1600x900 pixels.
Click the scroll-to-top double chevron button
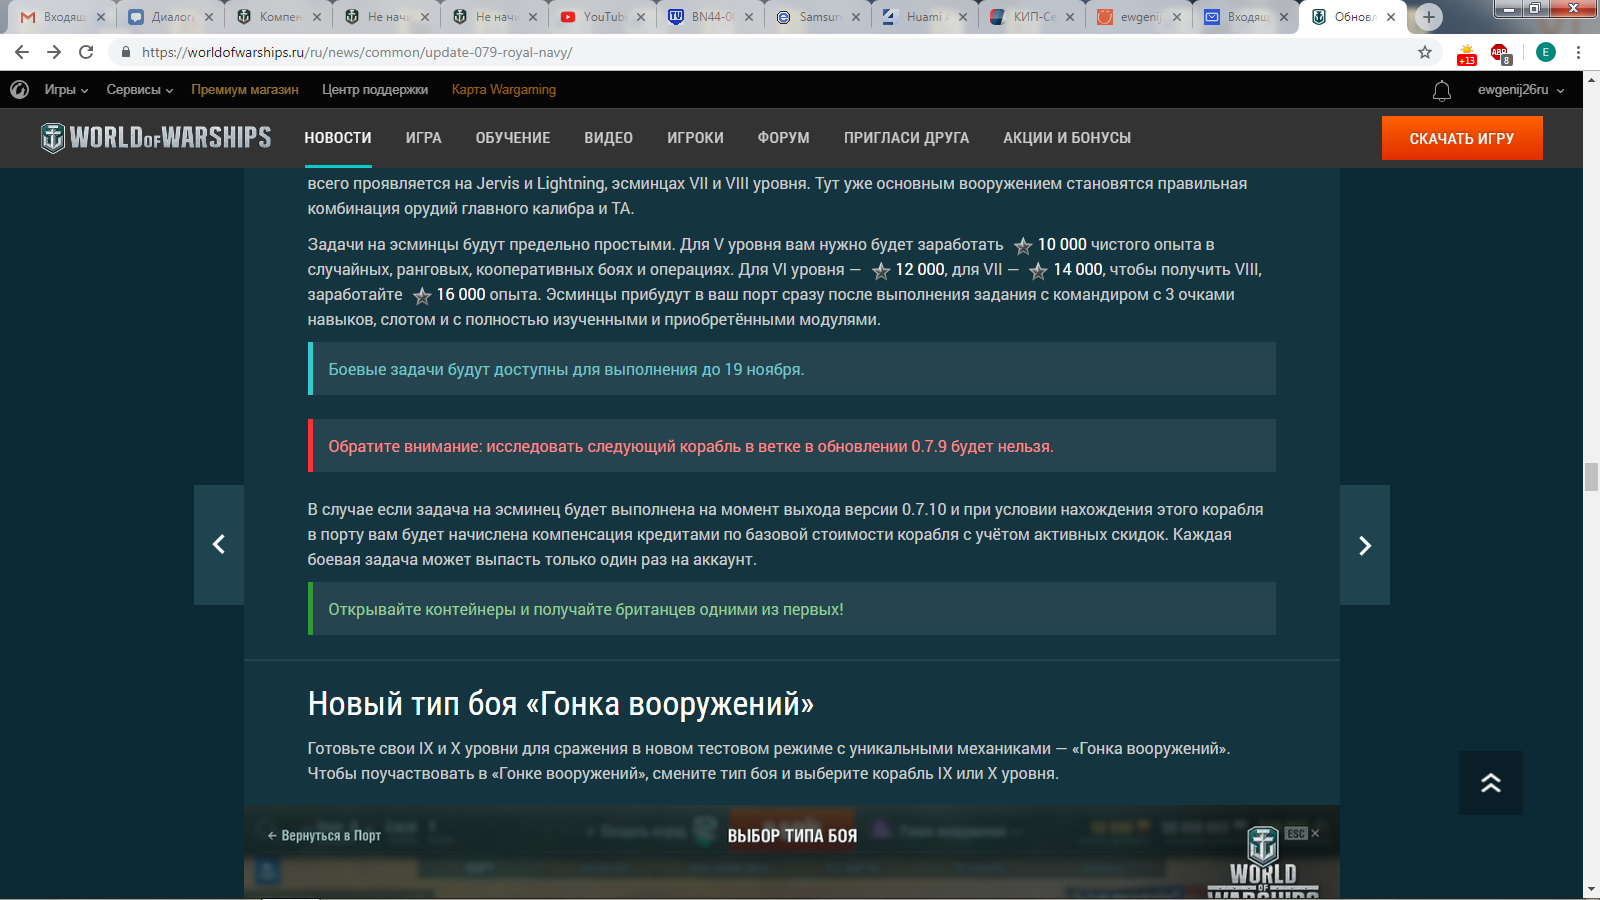click(1490, 783)
